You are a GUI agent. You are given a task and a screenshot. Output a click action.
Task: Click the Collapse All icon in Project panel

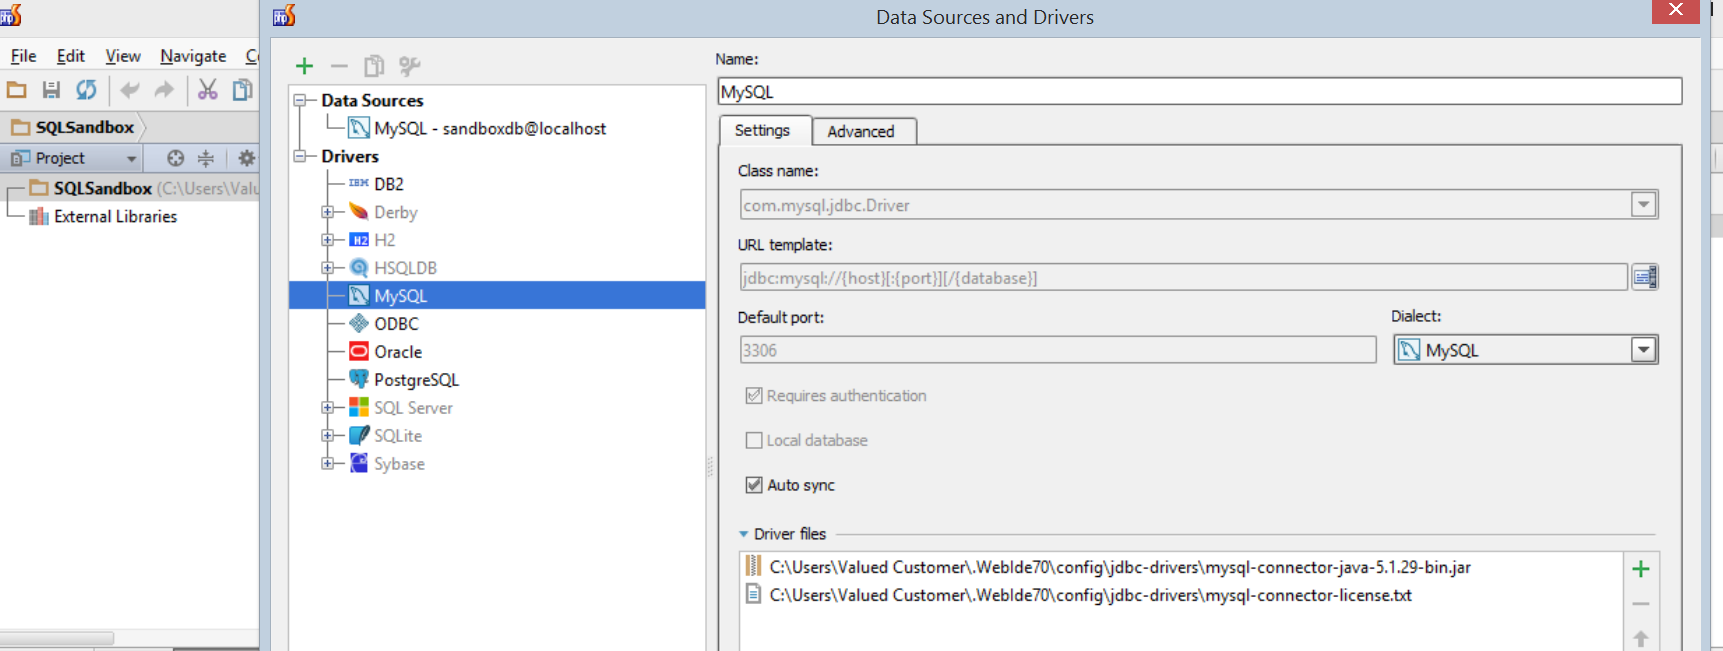pyautogui.click(x=206, y=158)
